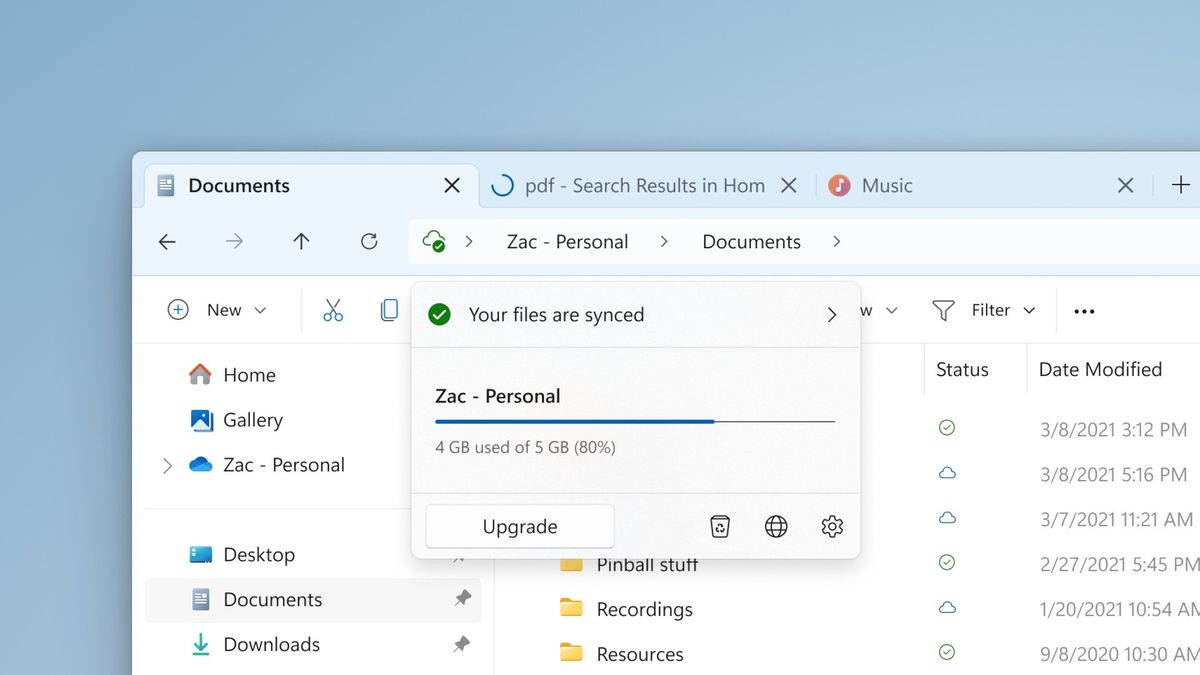
Task: Open the OneDrive recycle bin icon
Action: click(720, 526)
